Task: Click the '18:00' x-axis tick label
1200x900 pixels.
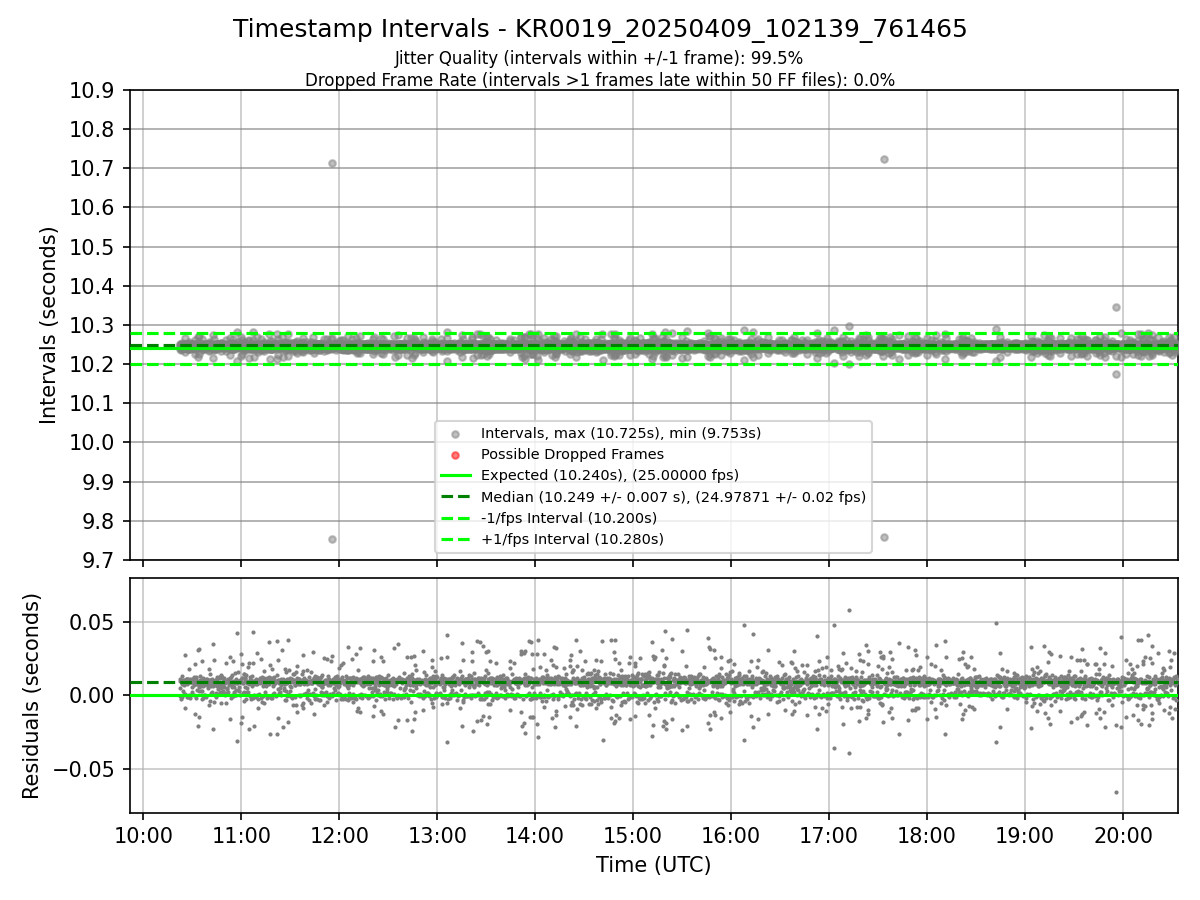Action: tap(927, 835)
